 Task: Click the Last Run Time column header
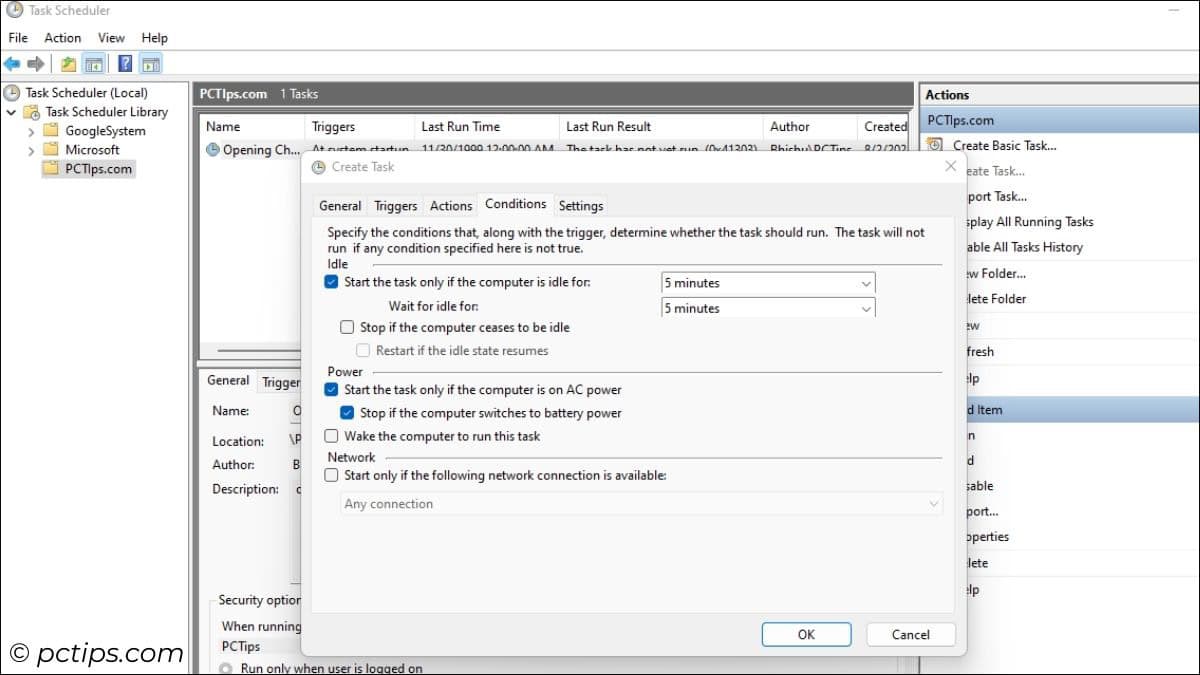487,127
